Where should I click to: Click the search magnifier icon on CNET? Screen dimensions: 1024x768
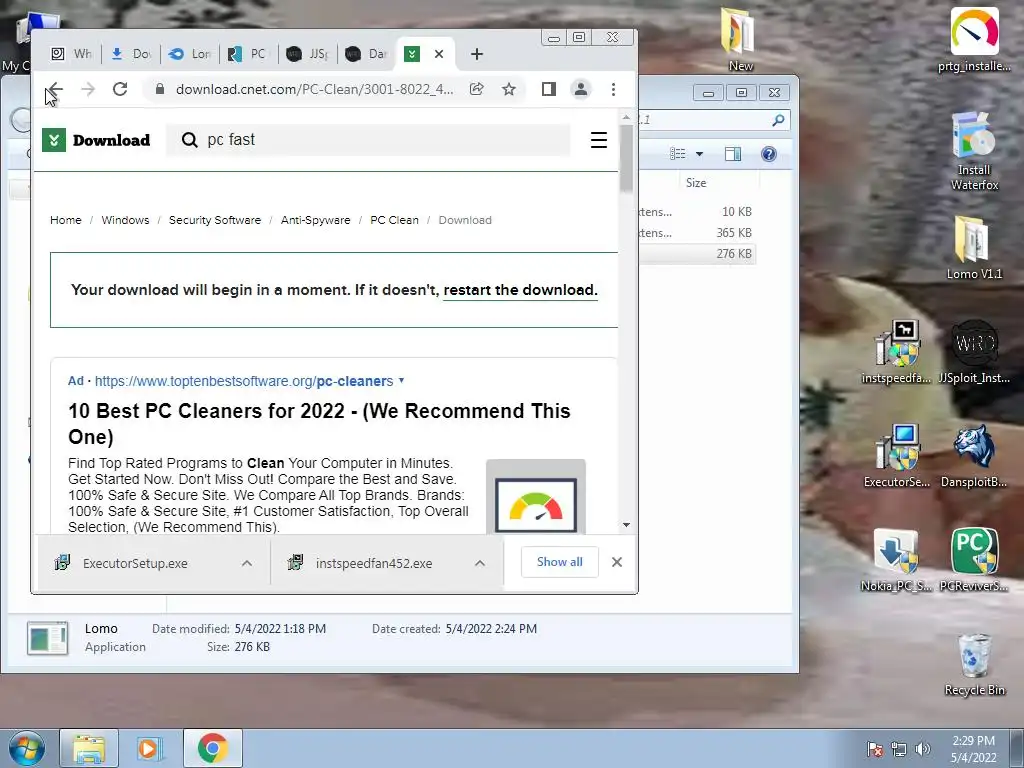(189, 140)
